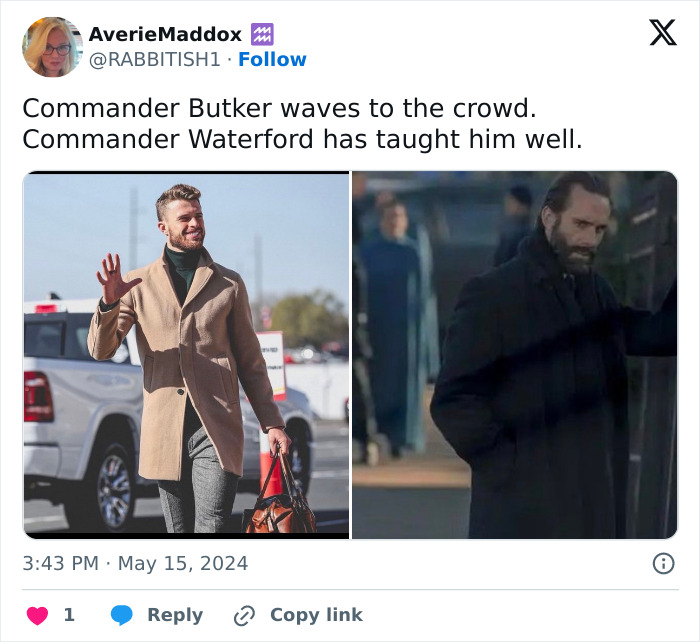Image resolution: width=700 pixels, height=642 pixels.
Task: Click the line mentioning Commander Waterford
Action: [x=303, y=139]
